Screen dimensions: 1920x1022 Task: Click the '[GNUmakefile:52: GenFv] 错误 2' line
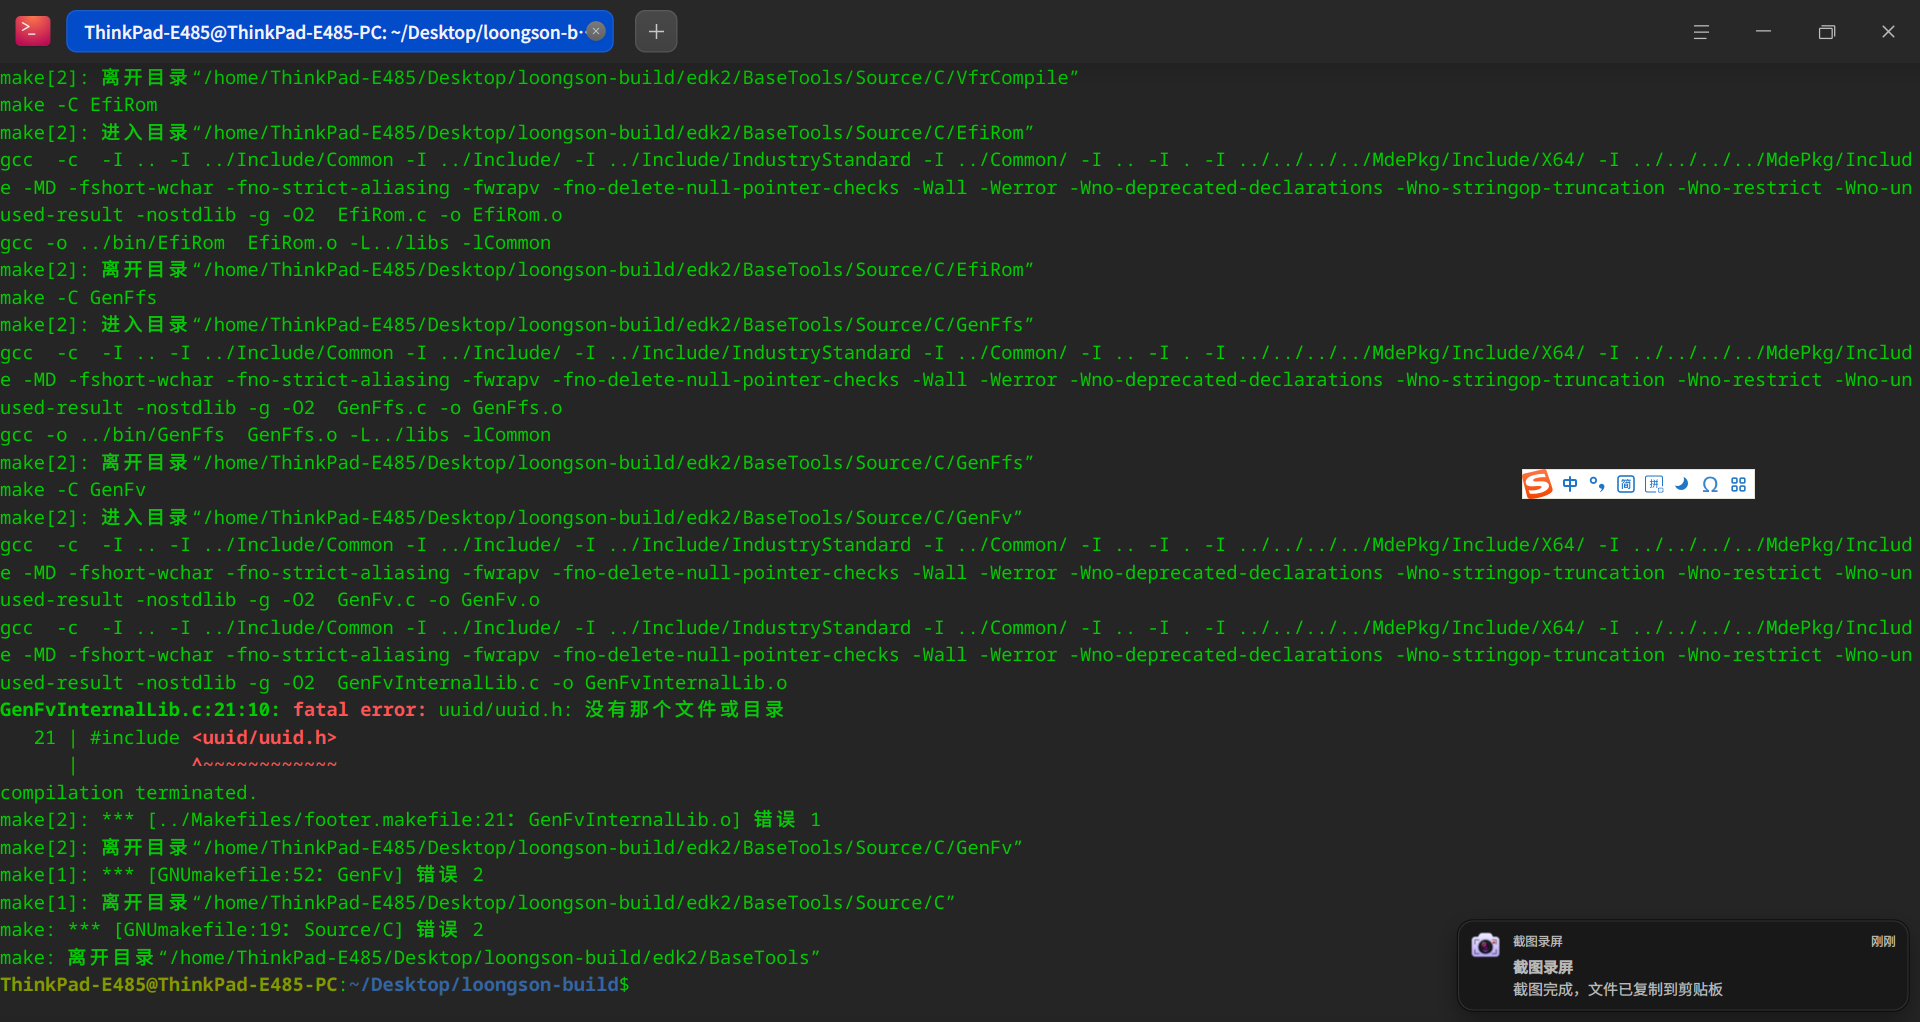[242, 875]
